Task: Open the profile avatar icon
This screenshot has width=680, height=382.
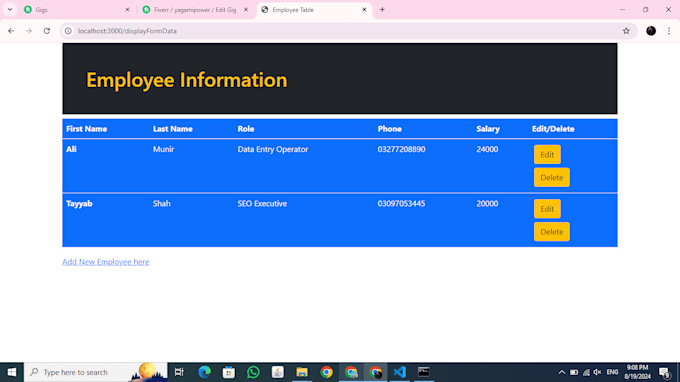Action: pos(651,31)
